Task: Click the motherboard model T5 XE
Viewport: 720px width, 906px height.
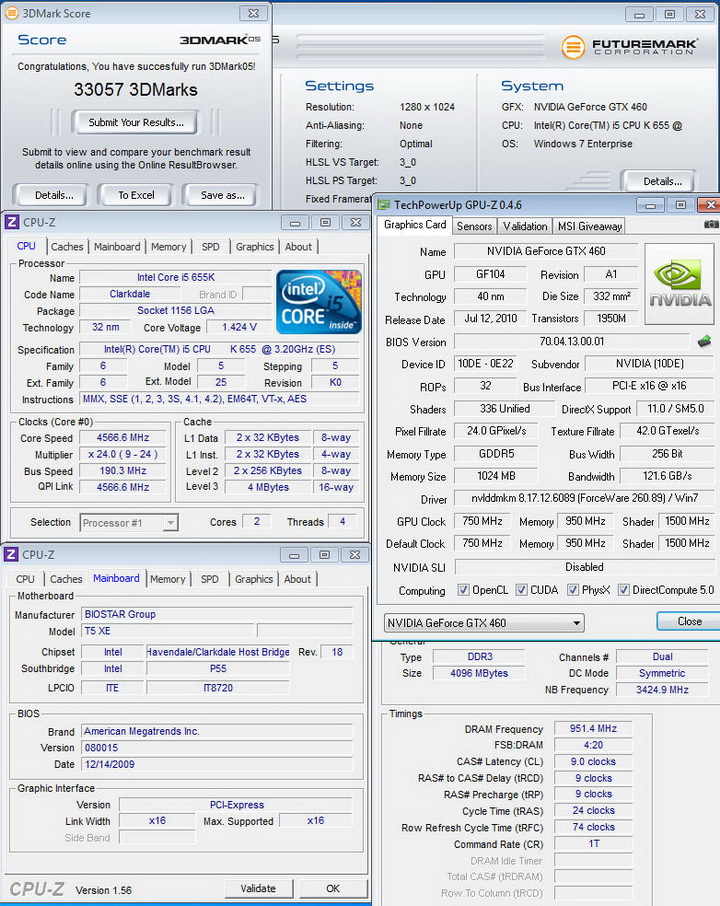Action: [168, 631]
